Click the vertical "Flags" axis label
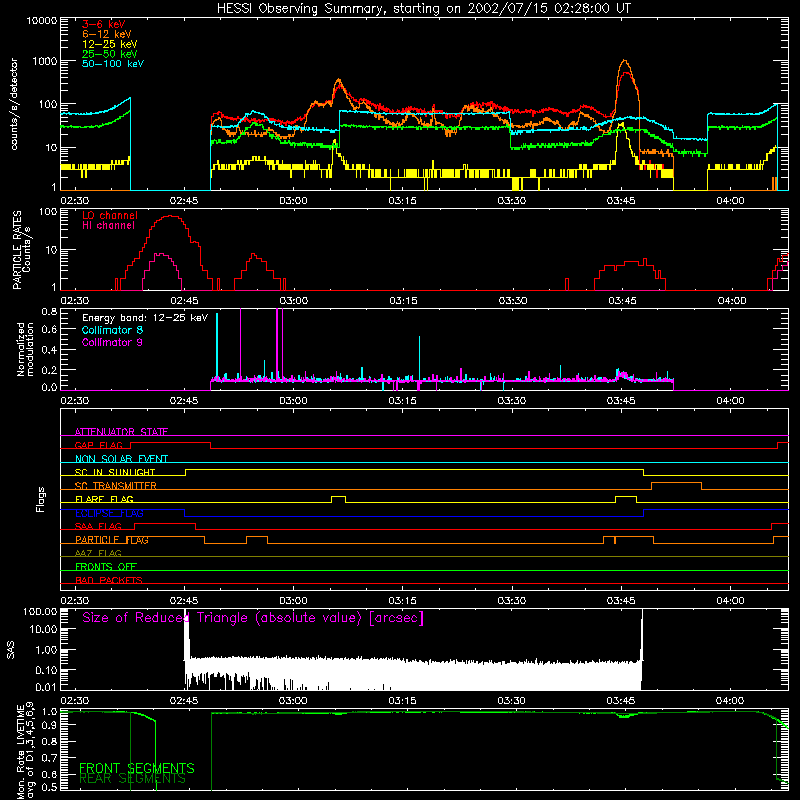800x800 pixels. tap(41, 499)
